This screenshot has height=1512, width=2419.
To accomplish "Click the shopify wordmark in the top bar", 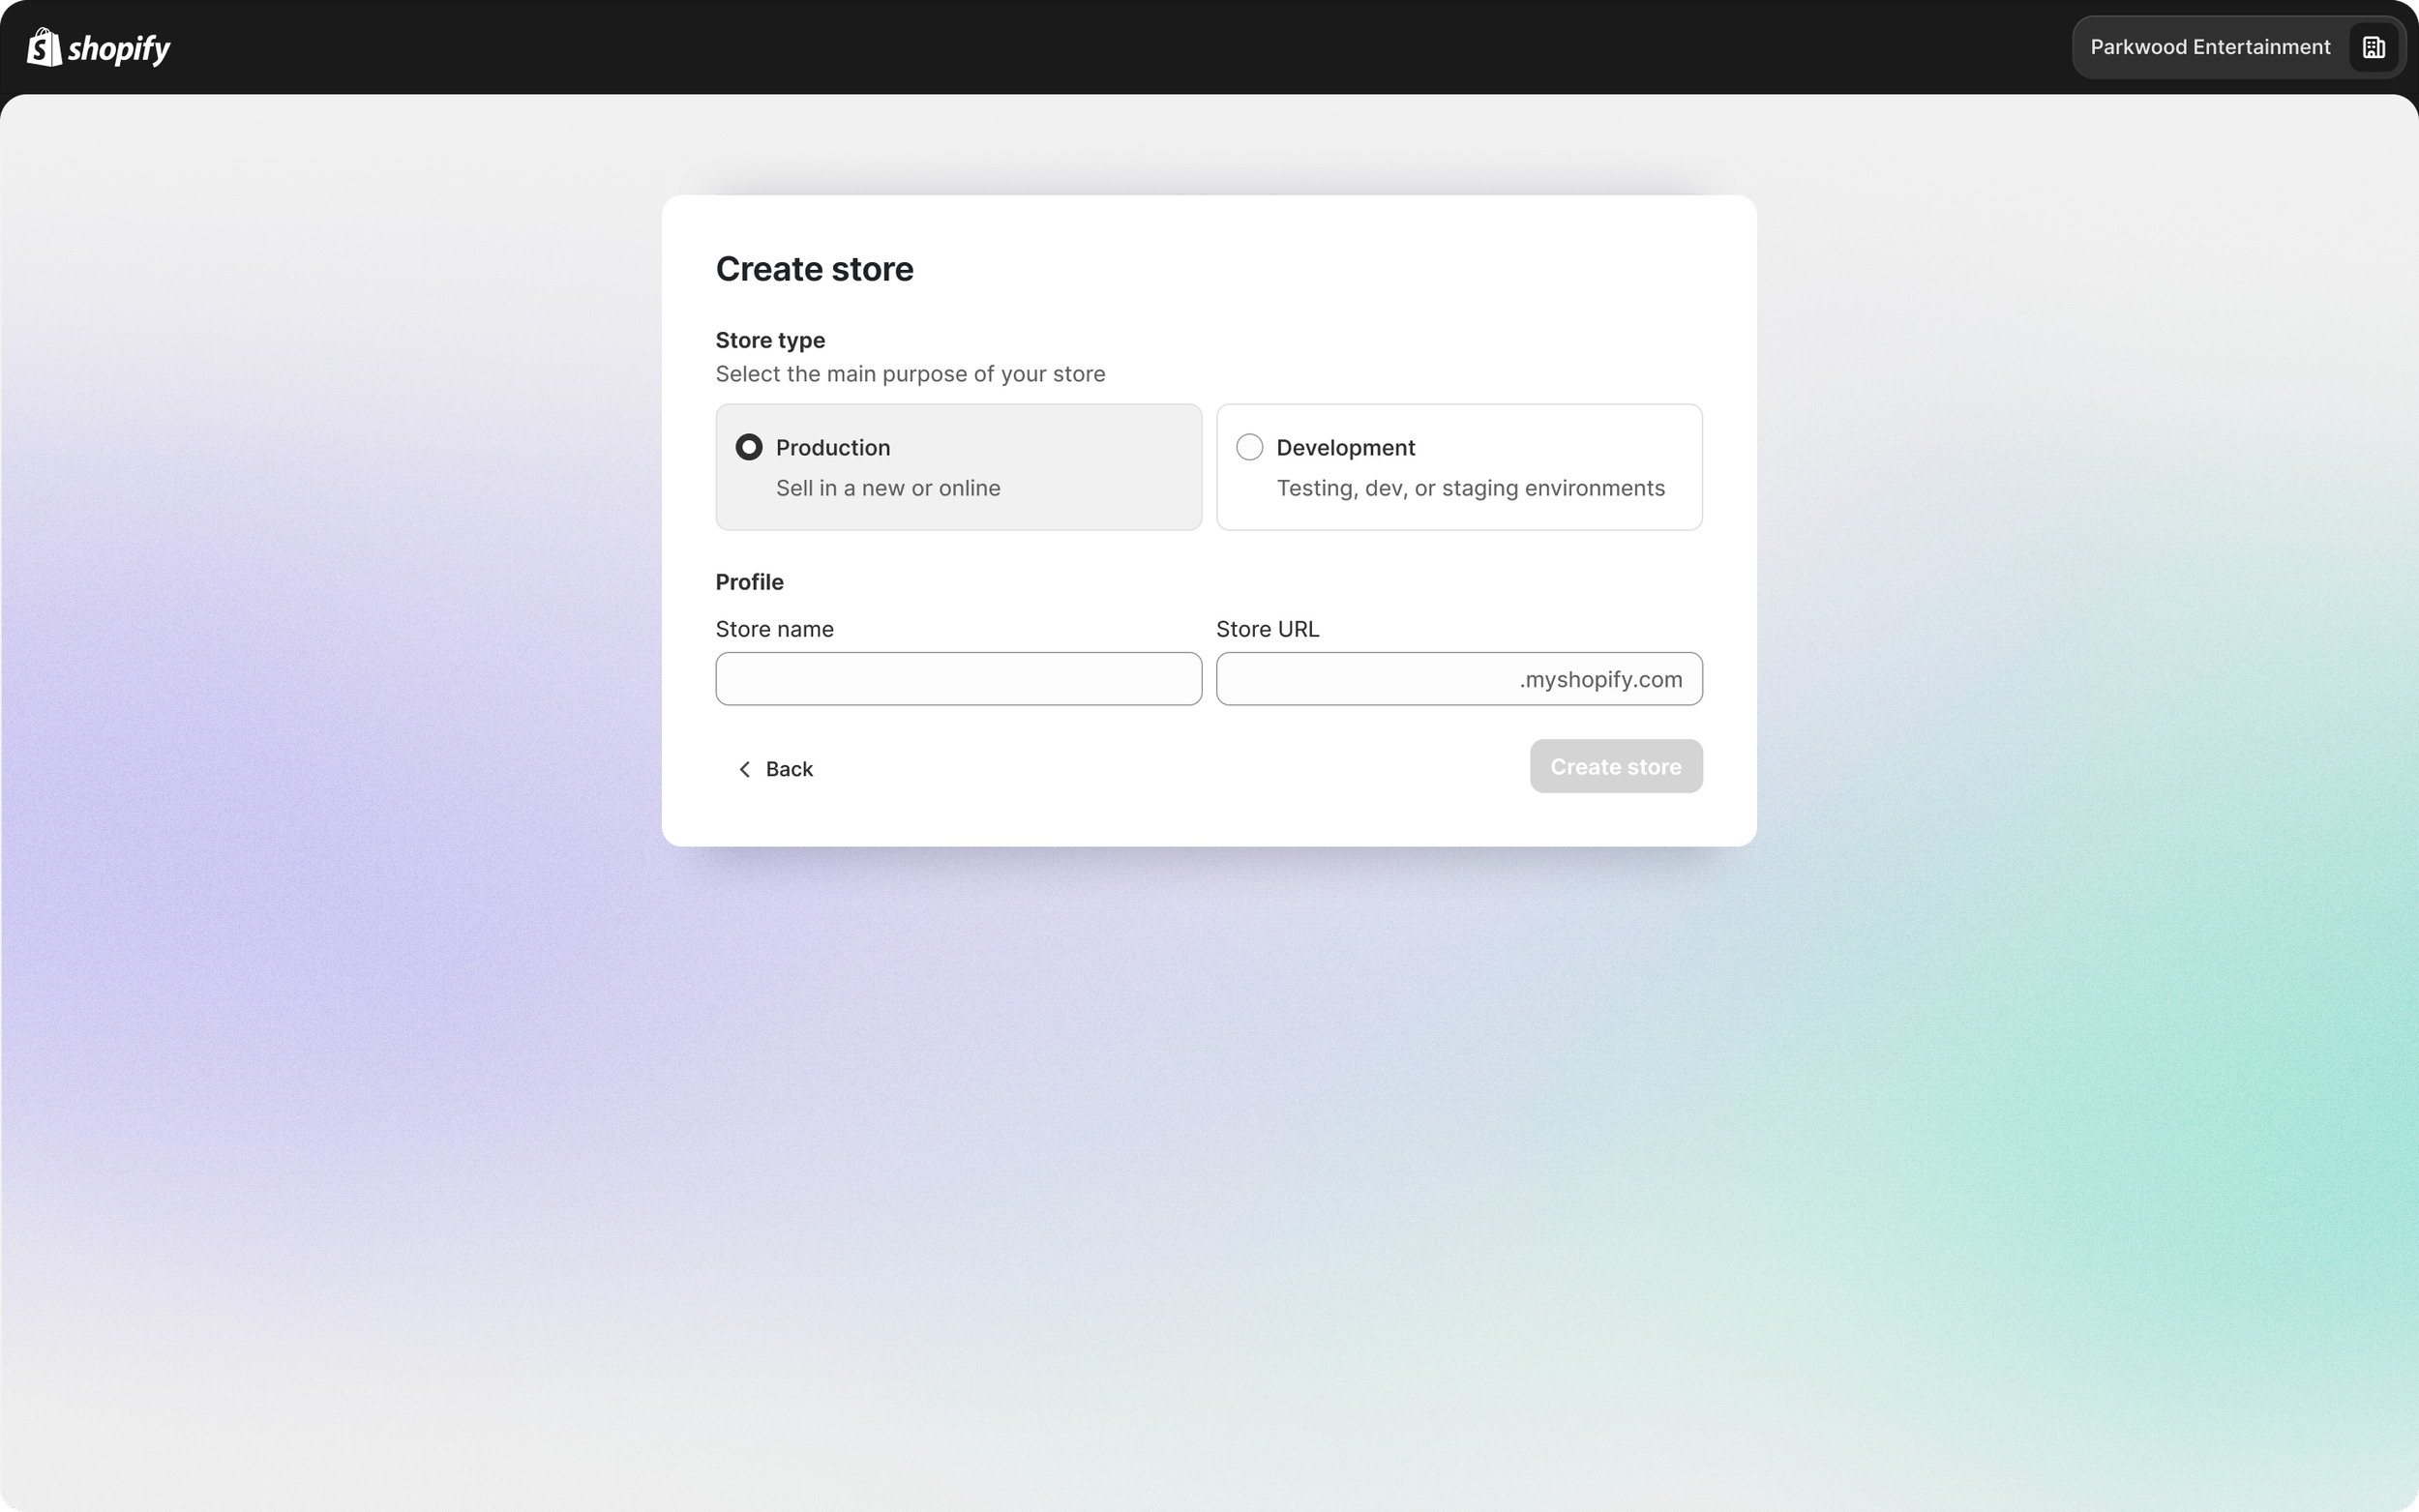I will pyautogui.click(x=122, y=46).
